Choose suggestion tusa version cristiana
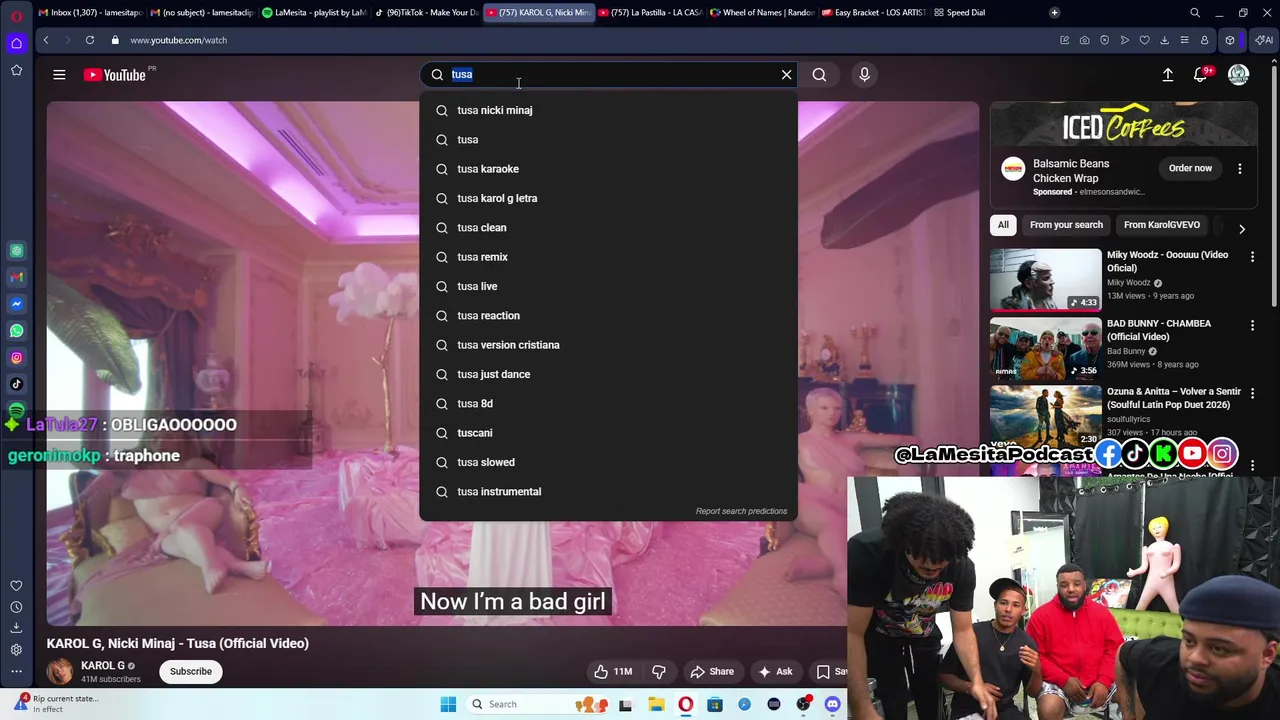 tap(608, 345)
